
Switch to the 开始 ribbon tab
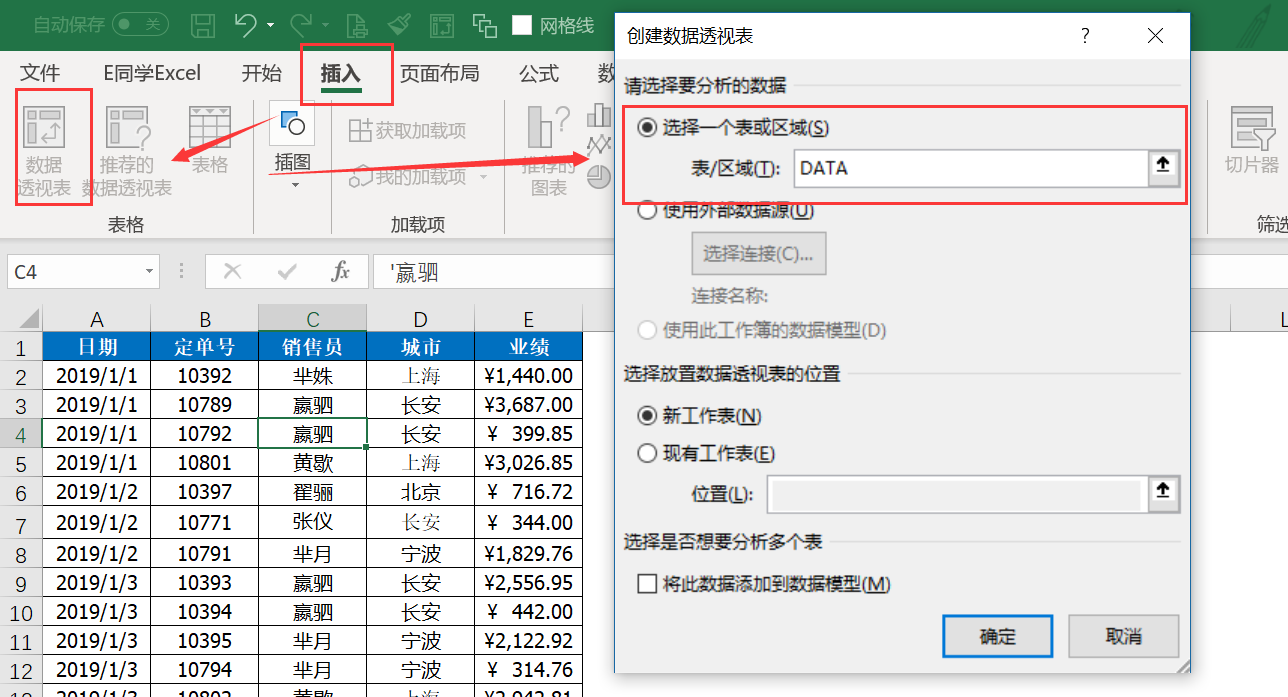click(x=262, y=72)
